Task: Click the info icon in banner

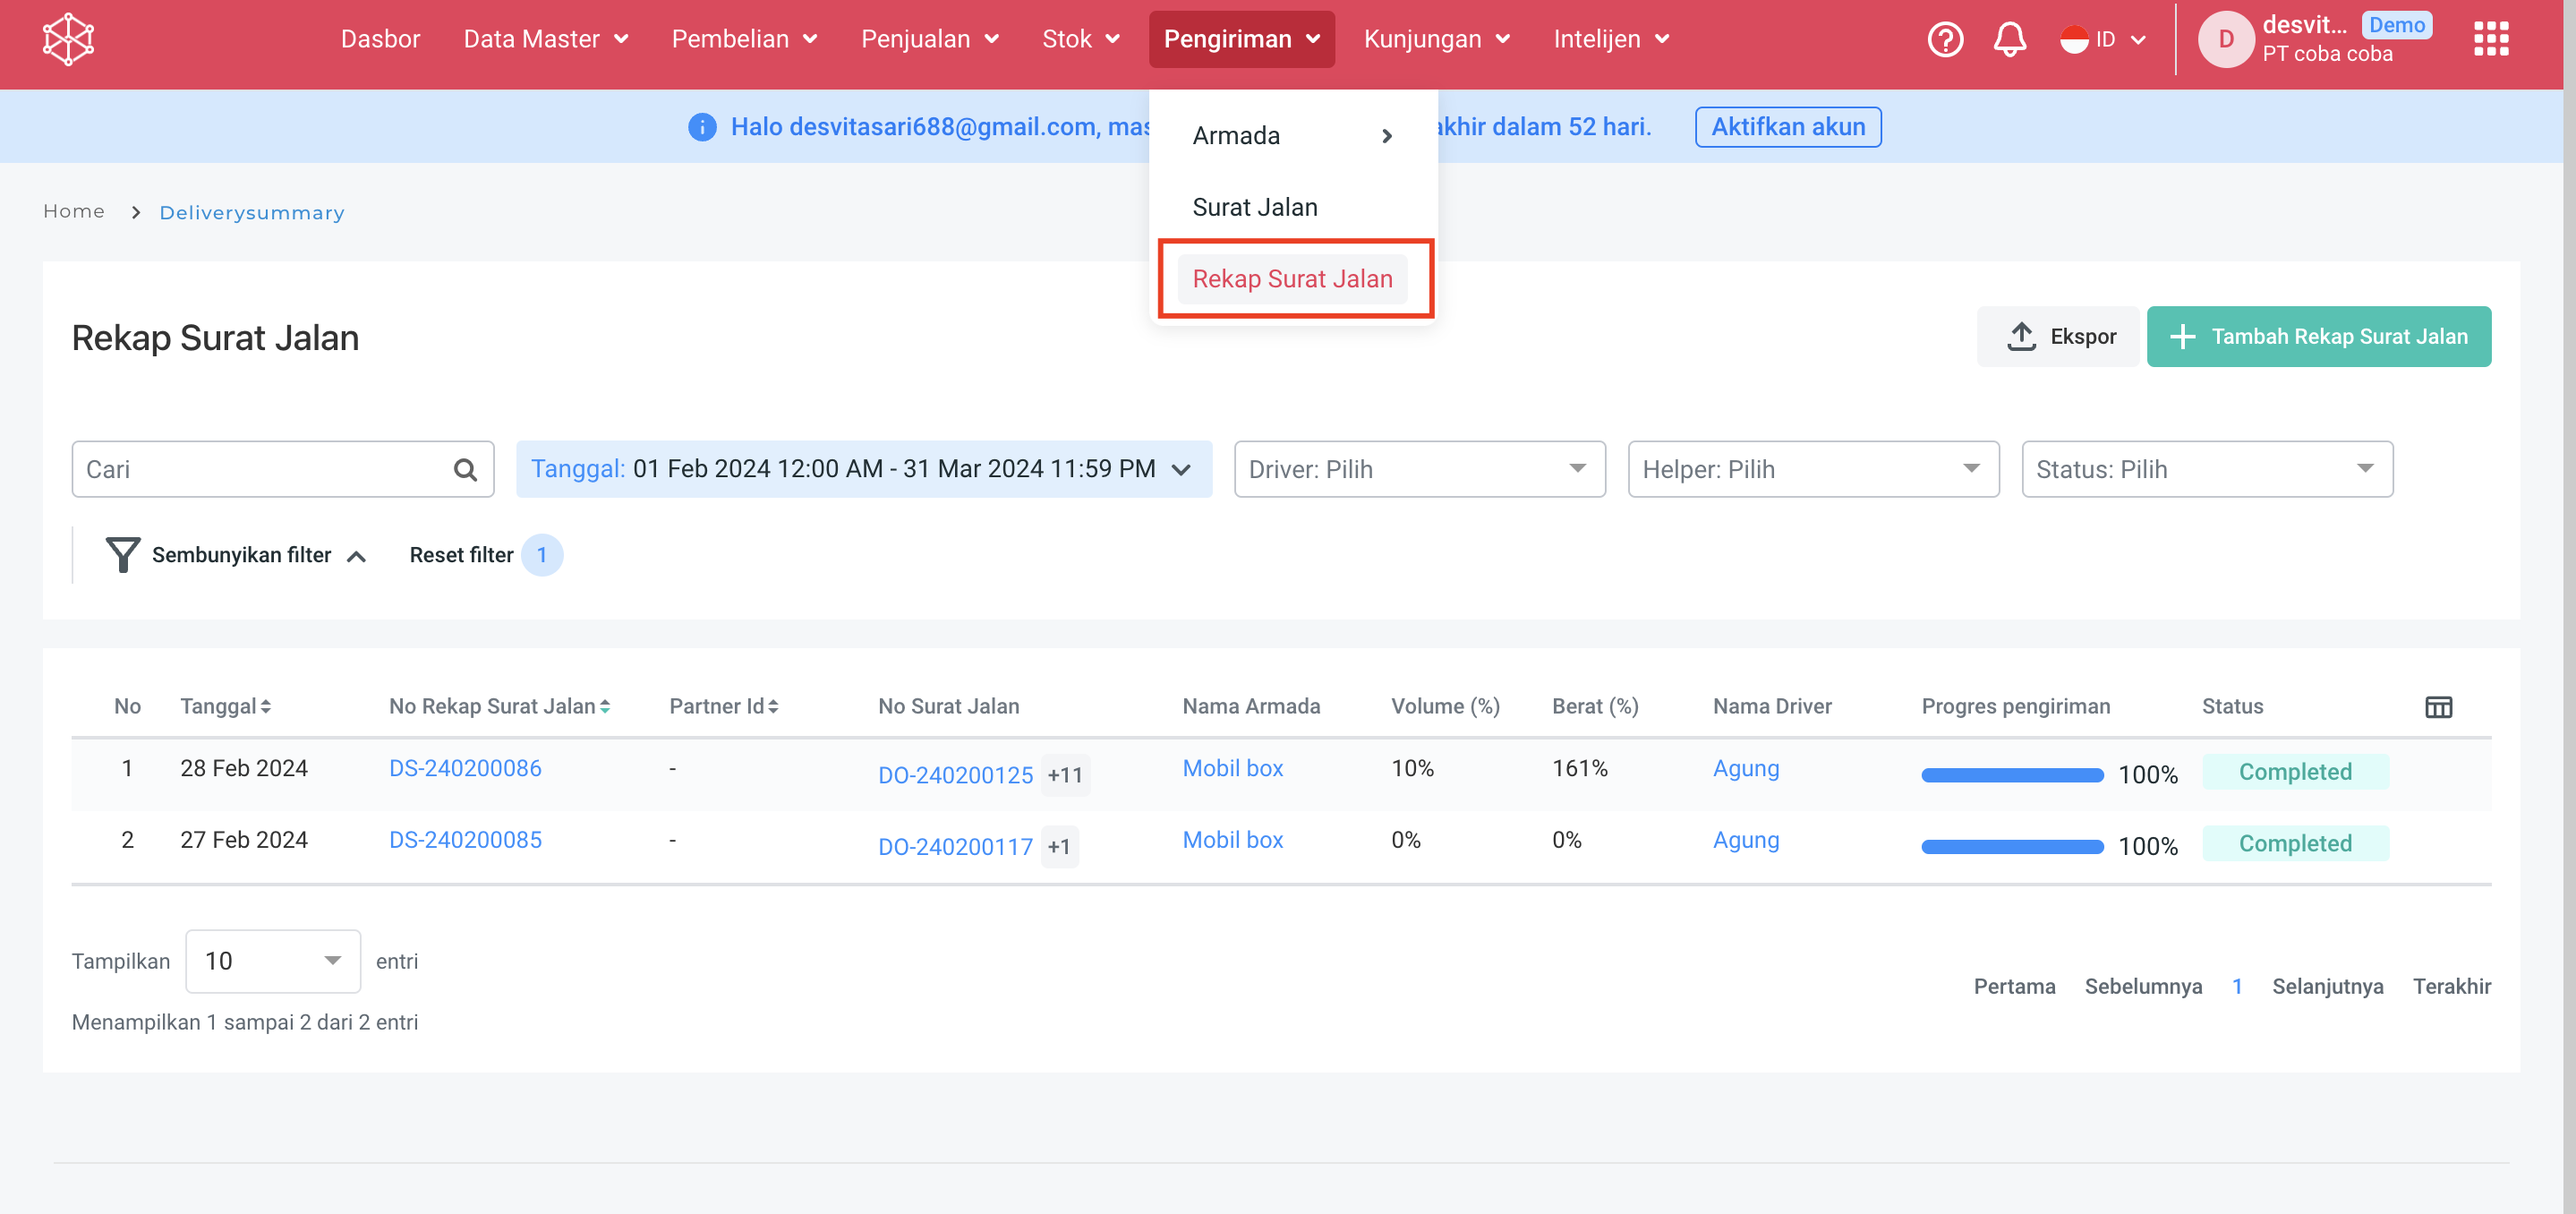Action: point(702,127)
